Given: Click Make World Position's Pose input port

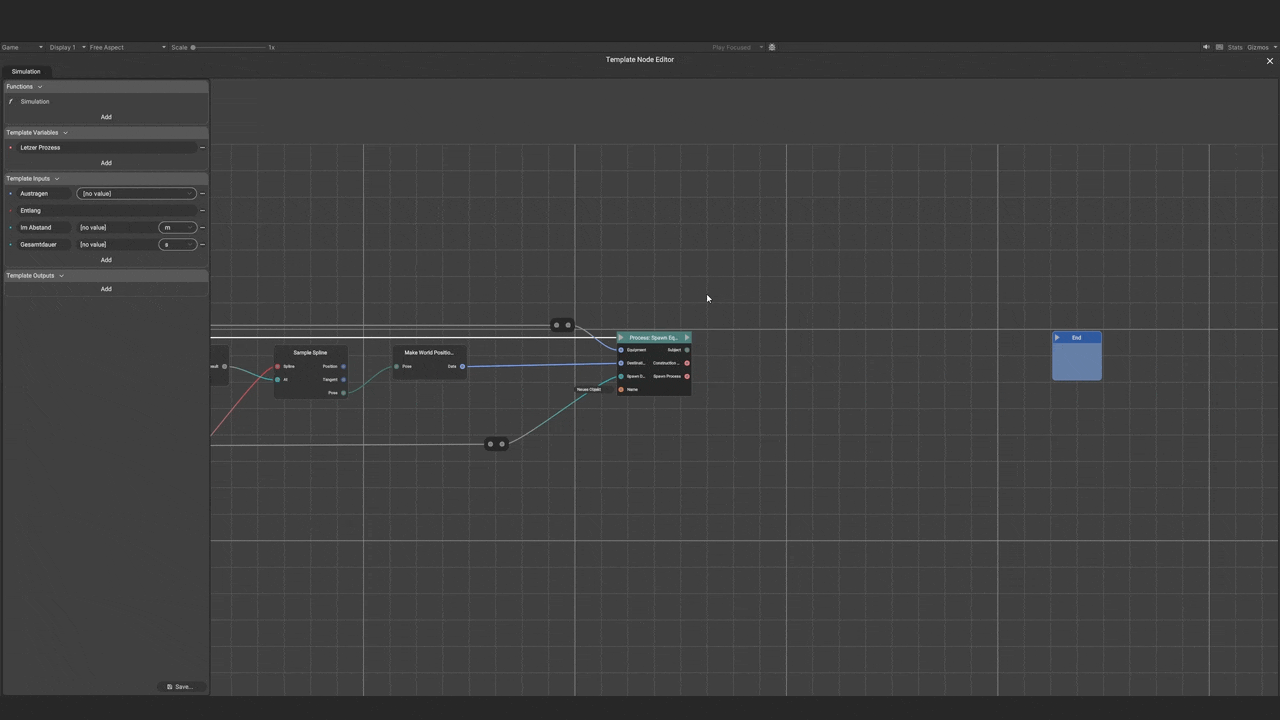Looking at the screenshot, I should click(396, 366).
